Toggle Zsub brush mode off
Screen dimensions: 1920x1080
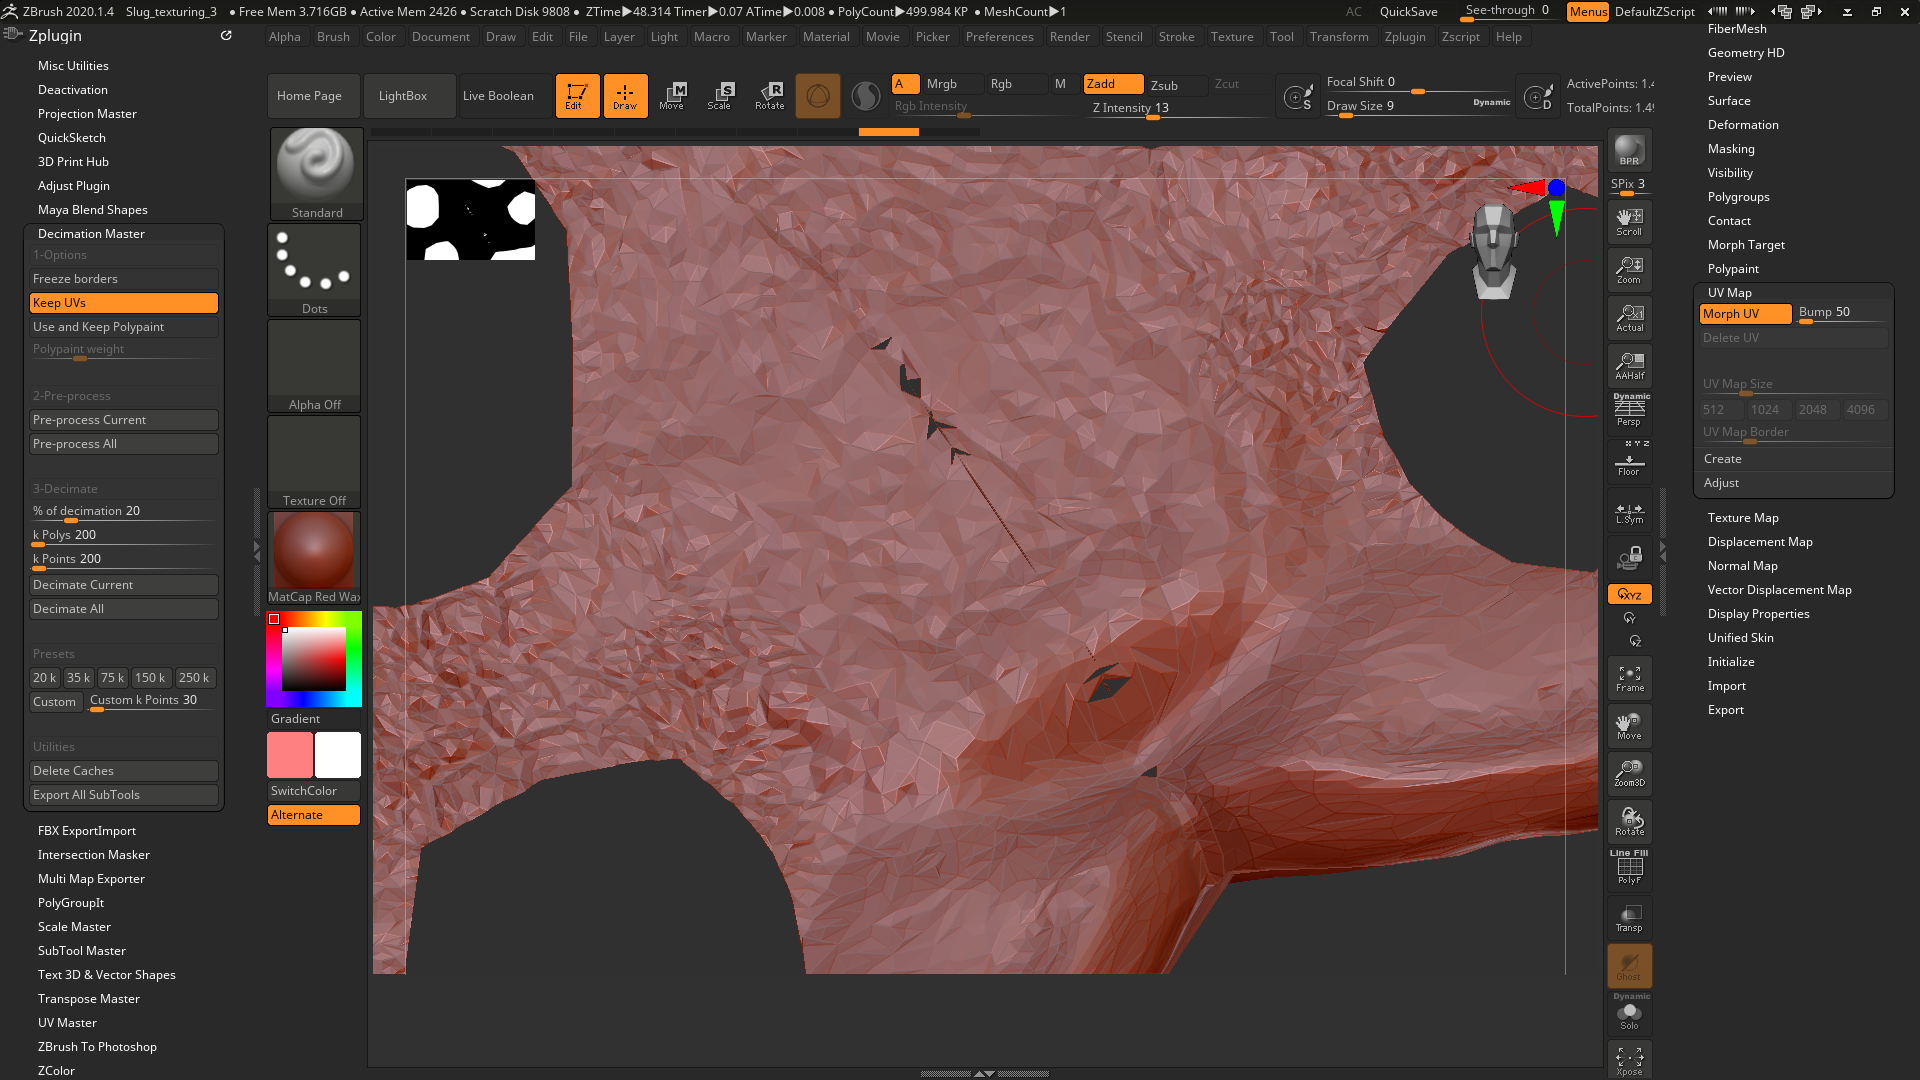[x=1164, y=83]
